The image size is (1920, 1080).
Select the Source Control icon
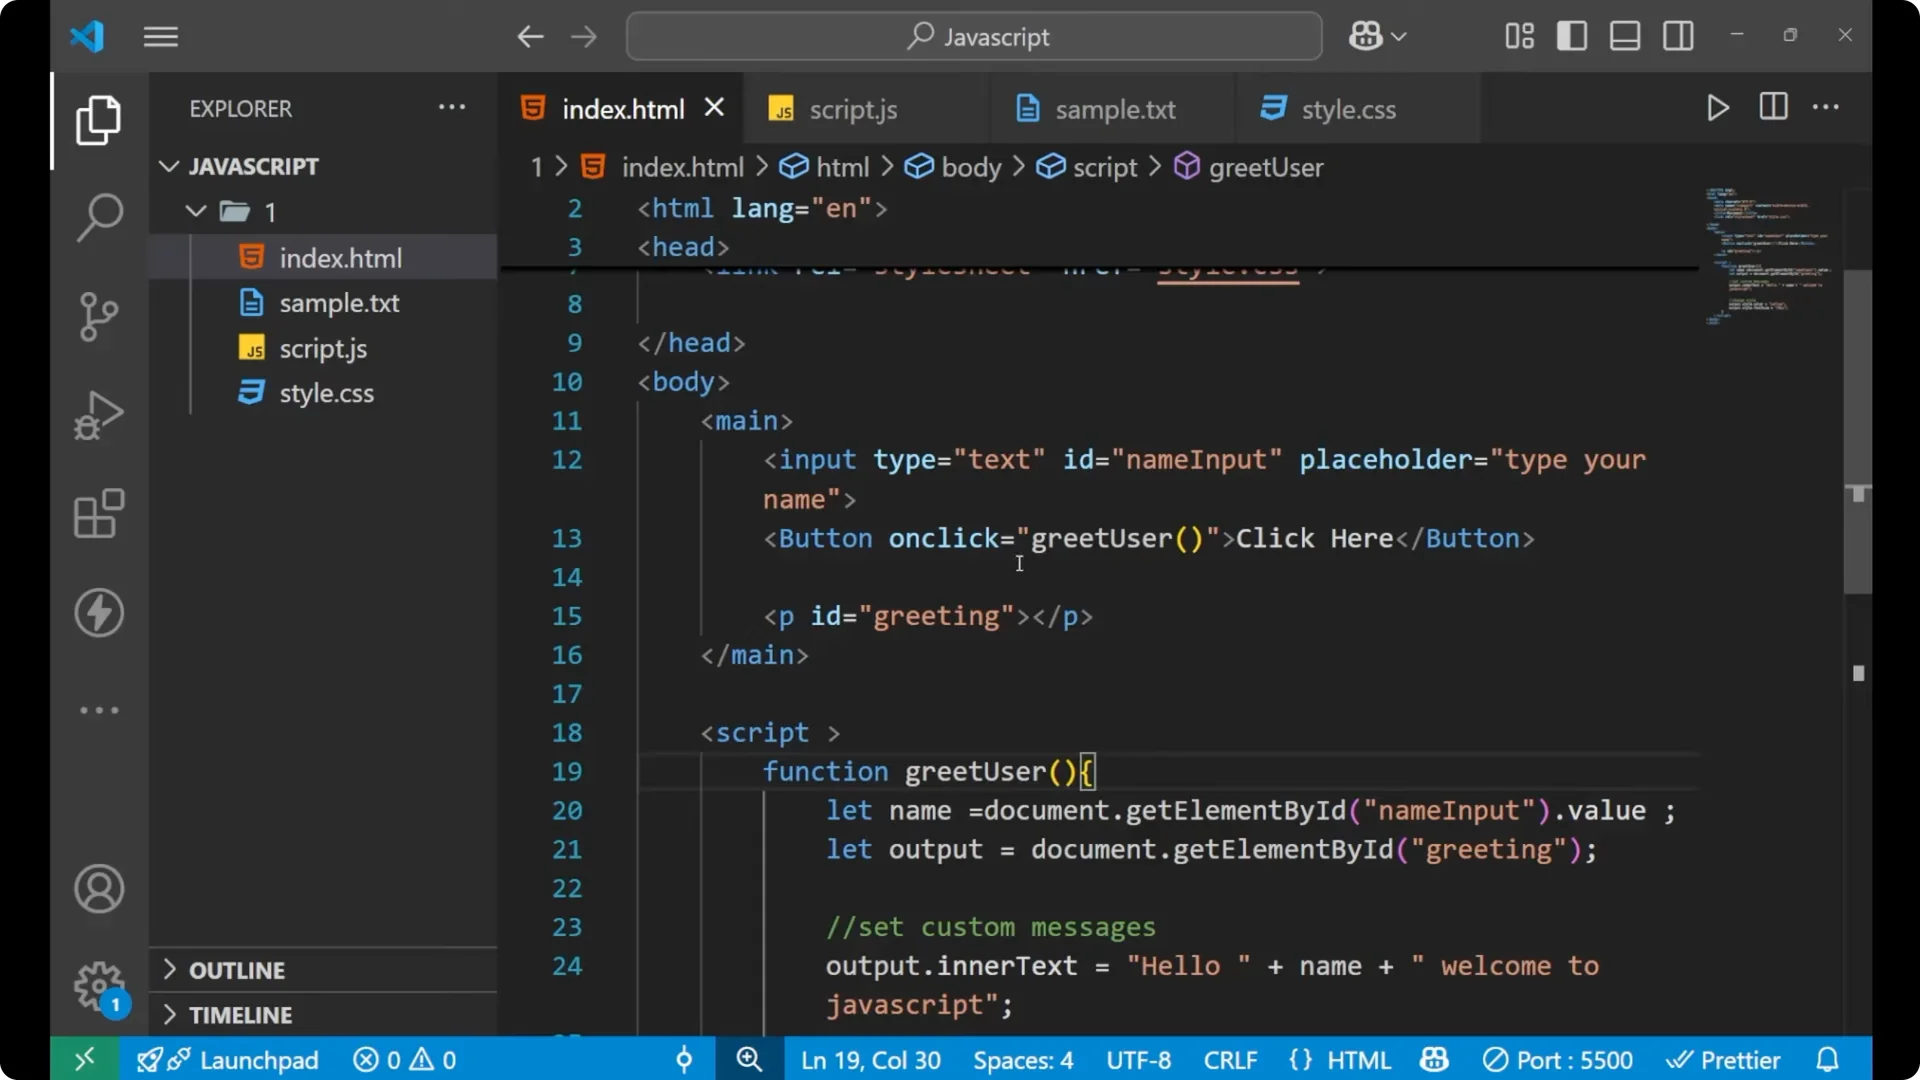coord(98,316)
